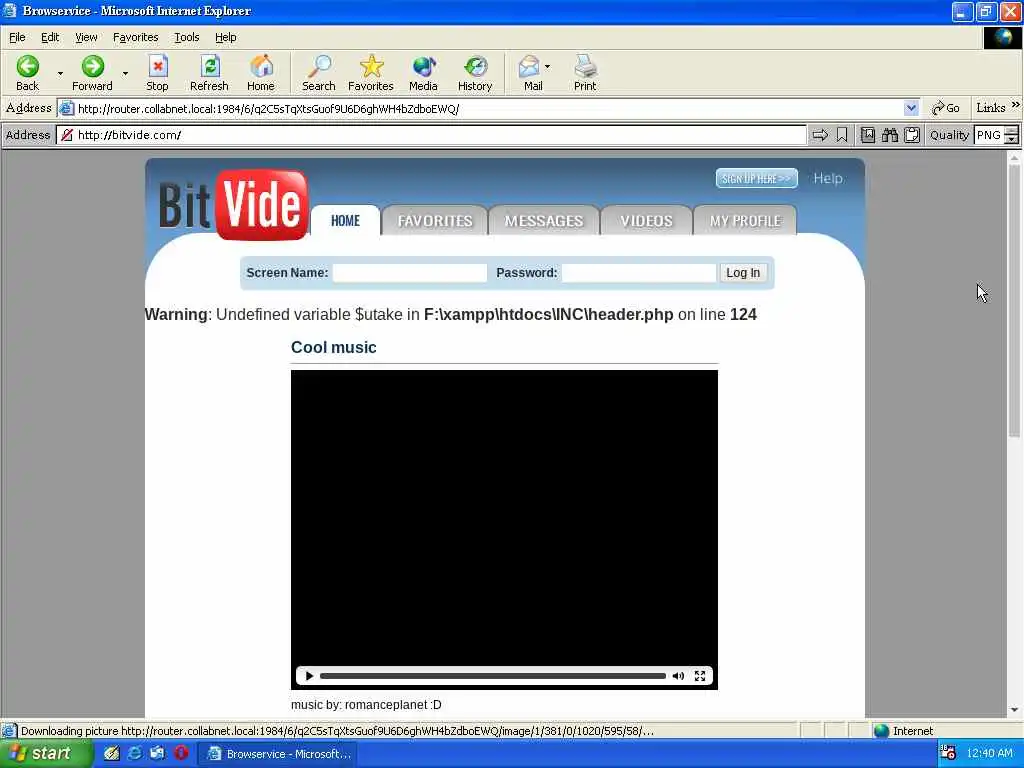This screenshot has width=1024, height=768.
Task: Go to the Home page icon
Action: click(x=261, y=72)
